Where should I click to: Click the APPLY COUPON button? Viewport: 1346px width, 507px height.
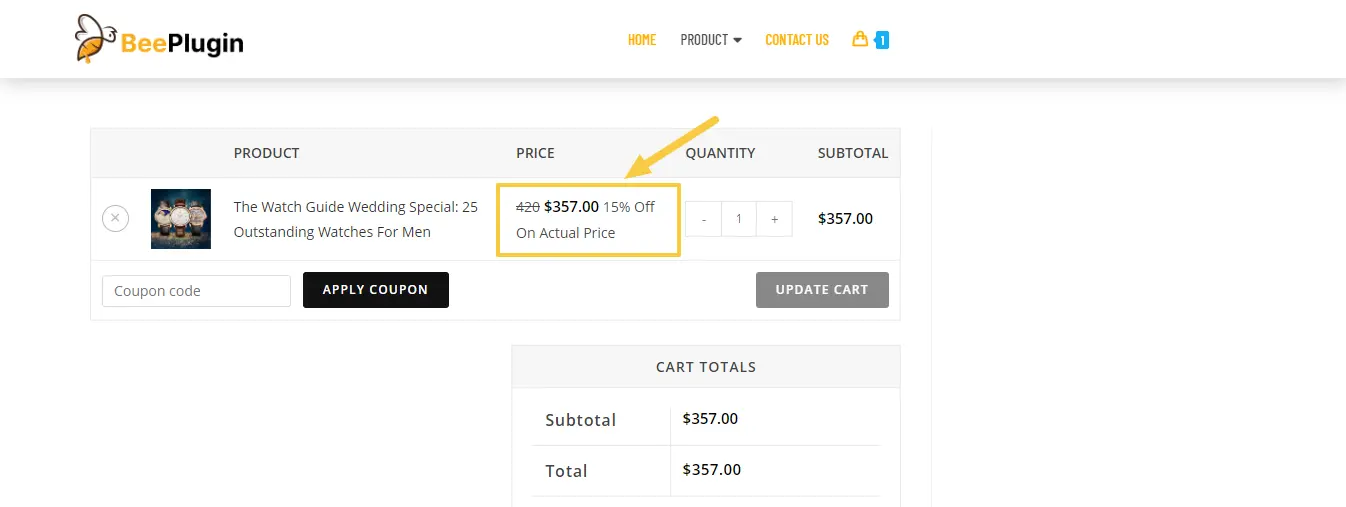tap(376, 290)
